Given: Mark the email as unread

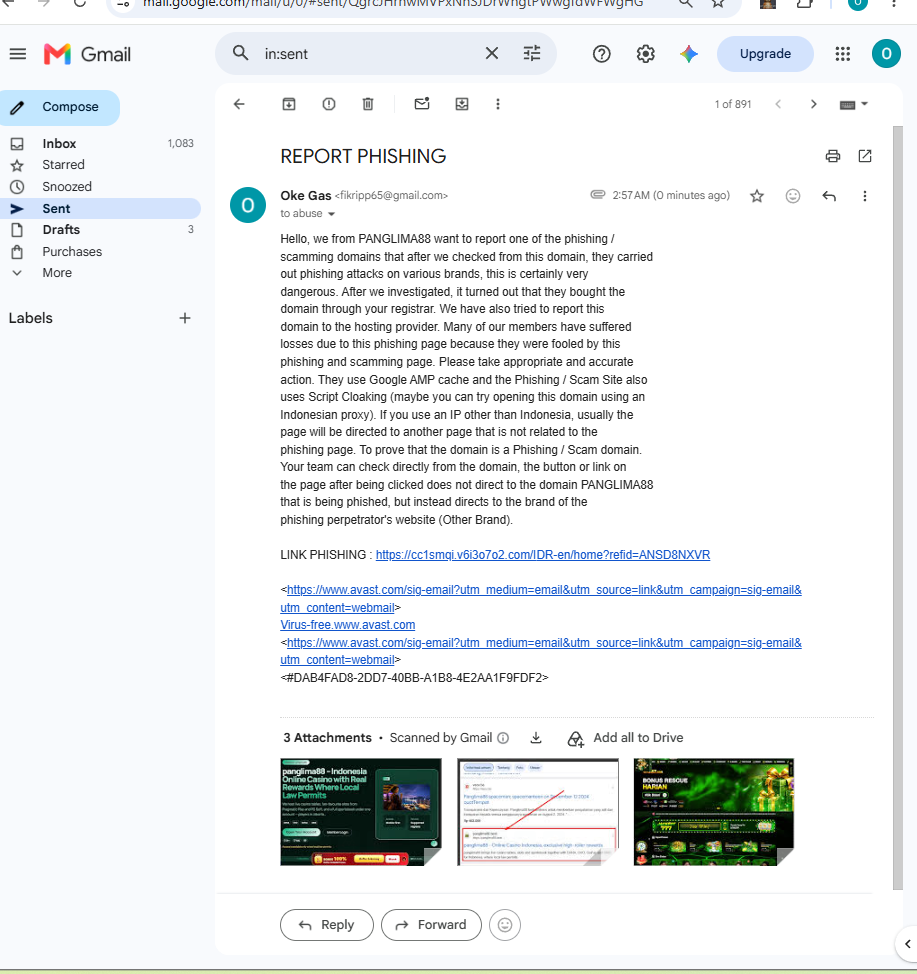Looking at the screenshot, I should (x=422, y=104).
